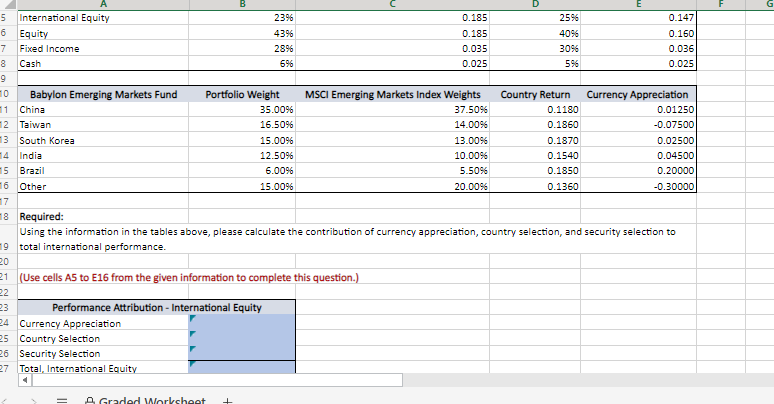Select column F header
Viewport: 774px width, 404px height.
pos(721,4)
